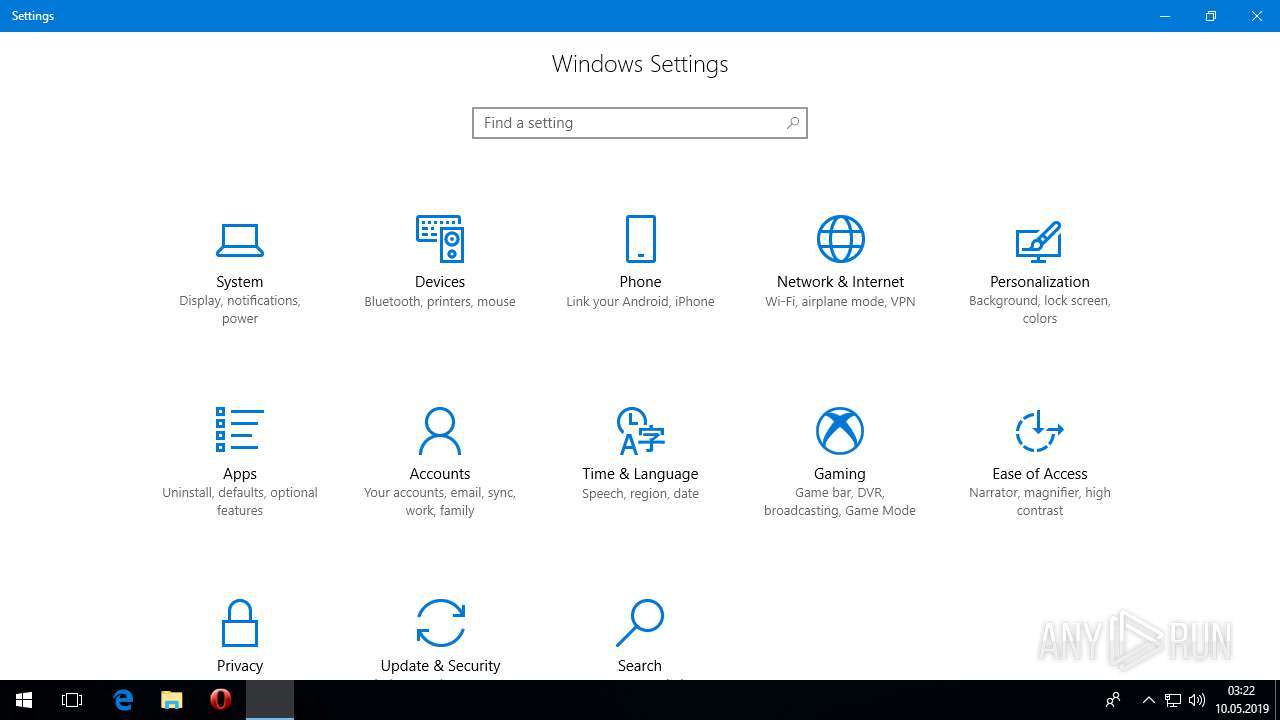Click the Gaming label text

[x=840, y=474]
